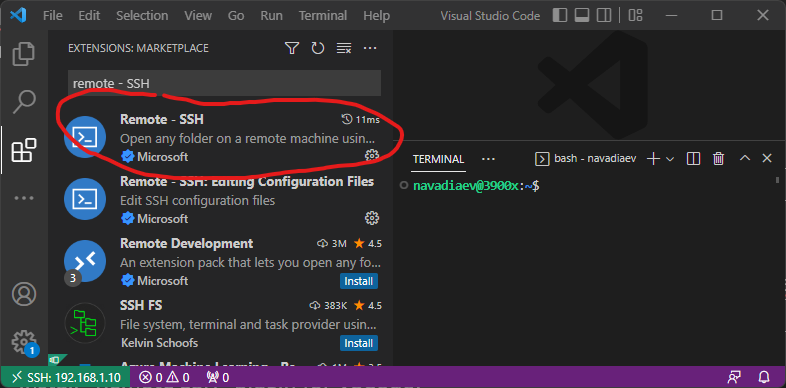786x388 pixels.
Task: Install the SSH FS extension
Action: tap(359, 343)
